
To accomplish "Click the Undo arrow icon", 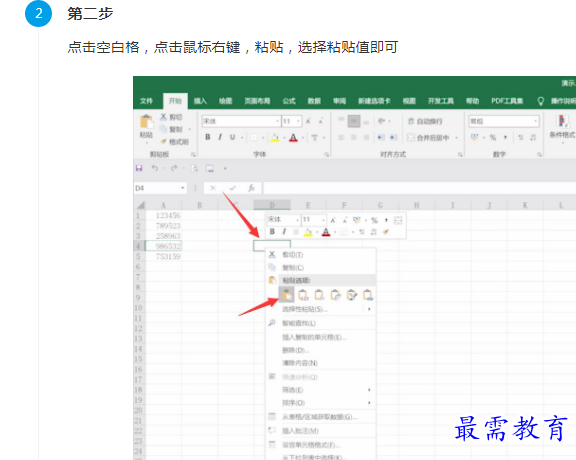I will (155, 168).
